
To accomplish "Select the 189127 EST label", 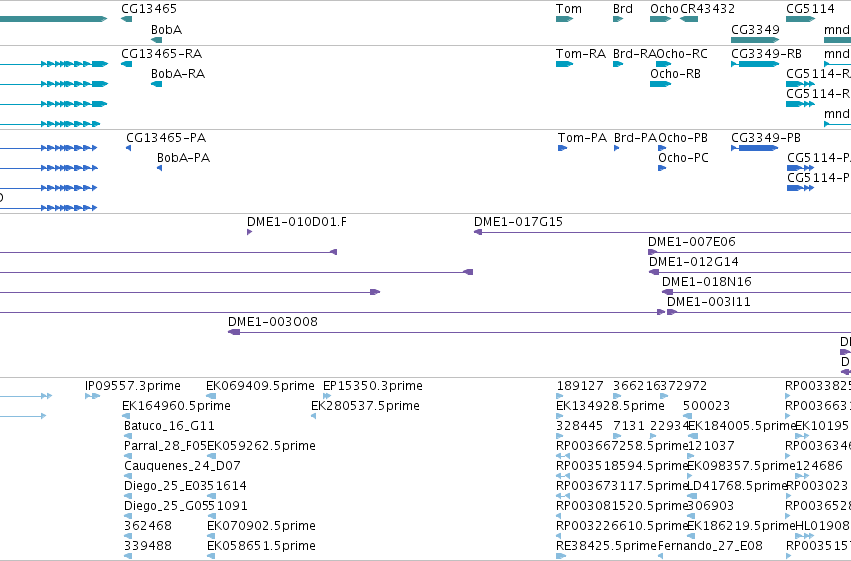I will [x=580, y=386].
